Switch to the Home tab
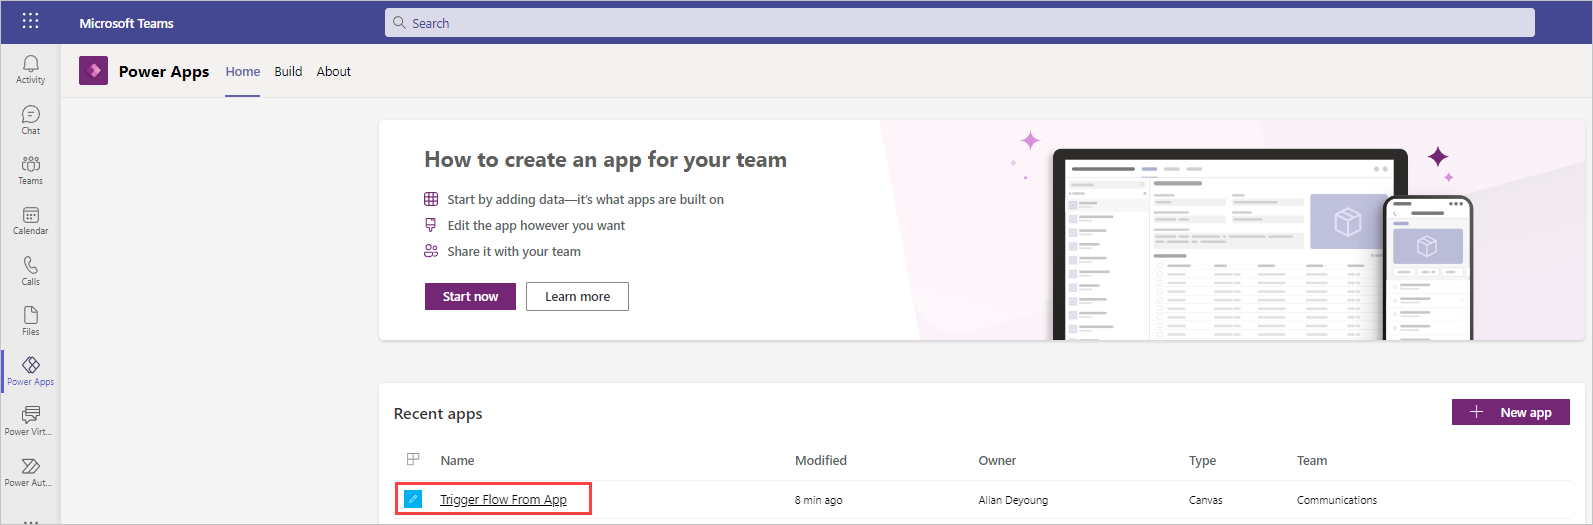1593x525 pixels. coord(243,72)
